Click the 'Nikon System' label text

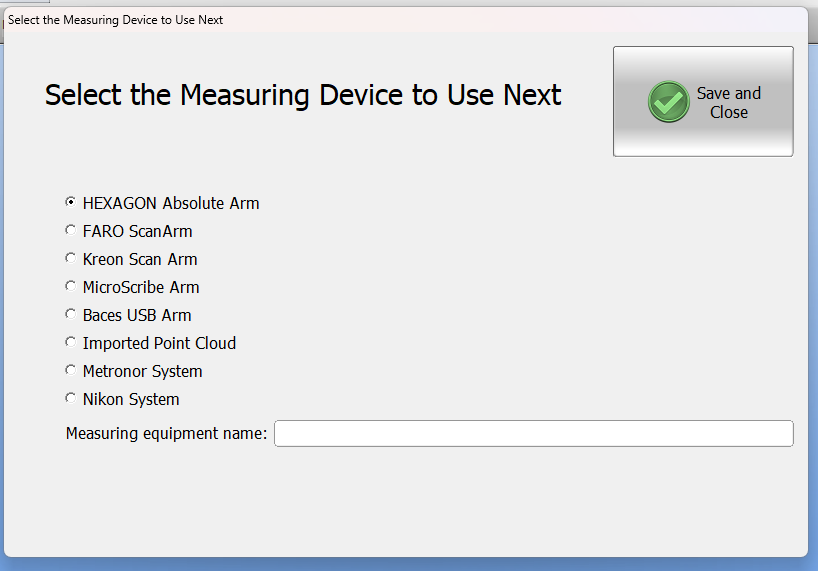pos(131,399)
